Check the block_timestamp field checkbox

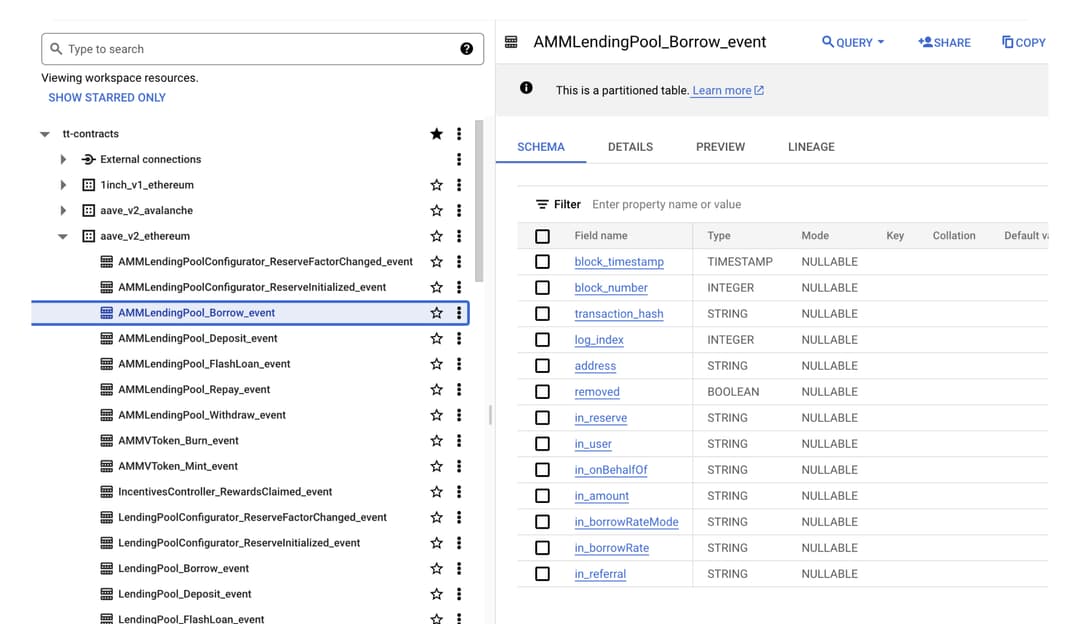click(542, 262)
